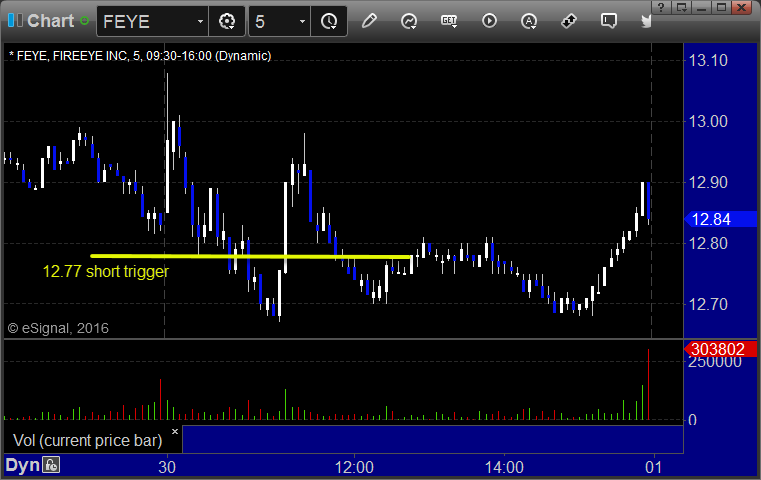
Task: Click the question mark help button
Action: click(661, 7)
